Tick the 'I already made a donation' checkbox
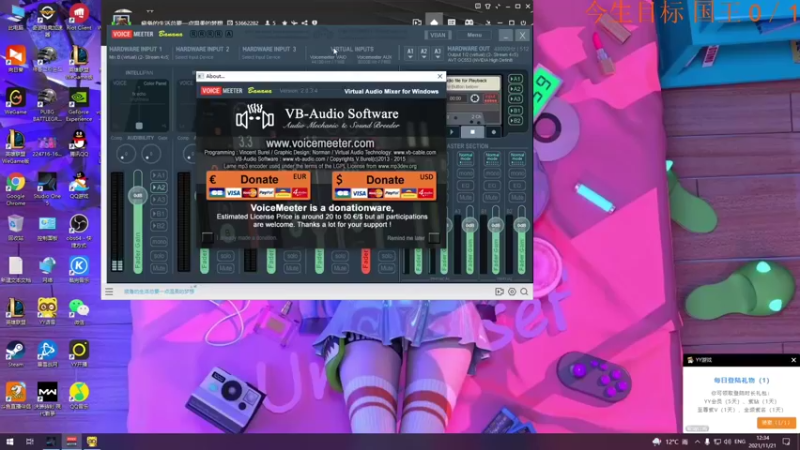Screen dimensions: 800x450 (x=207, y=238)
